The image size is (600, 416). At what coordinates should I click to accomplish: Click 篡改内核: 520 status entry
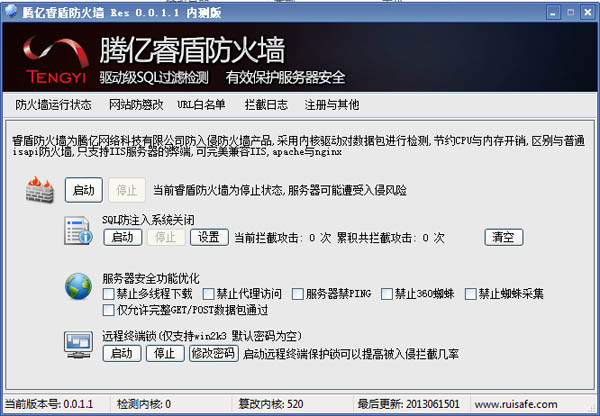point(271,404)
